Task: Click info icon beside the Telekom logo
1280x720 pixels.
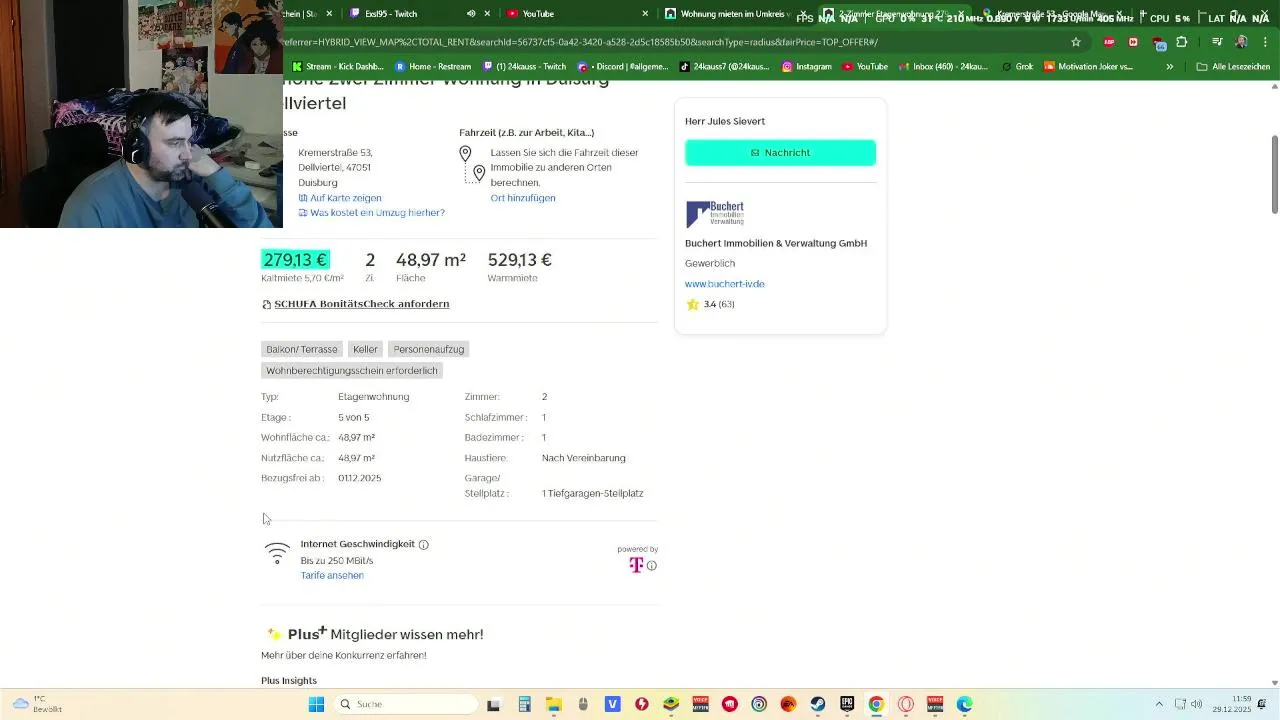Action: coord(652,566)
